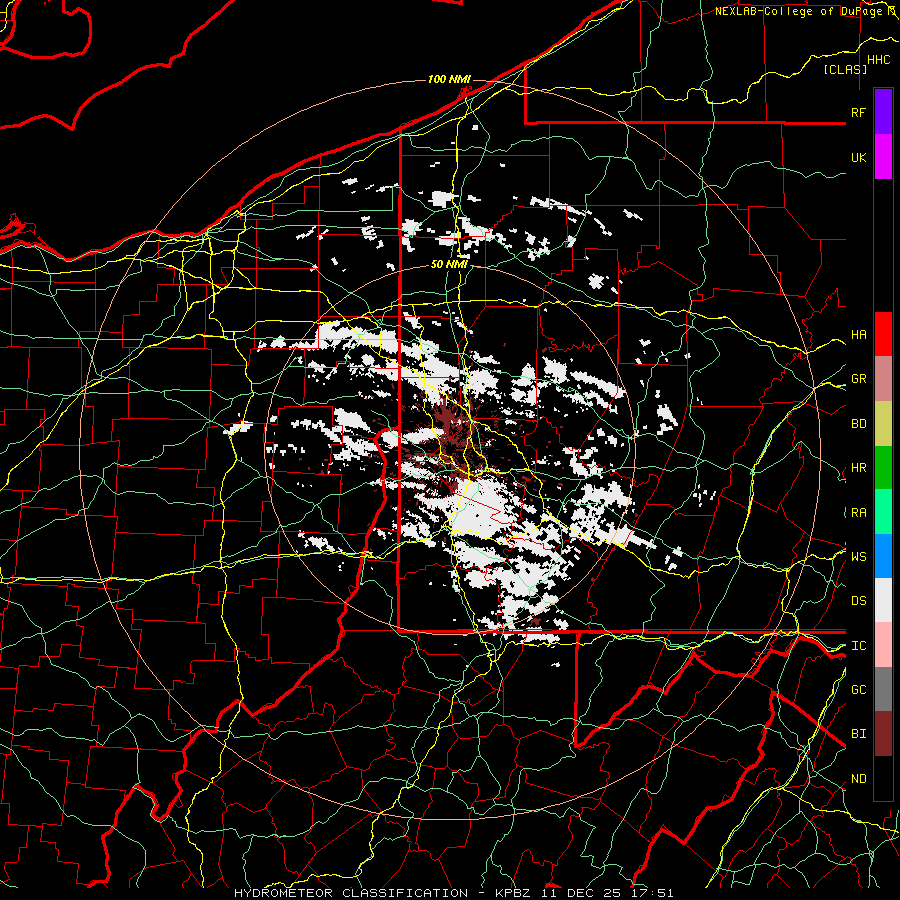Click the DS white legend swatch
The width and height of the screenshot is (900, 900).
coord(883,600)
